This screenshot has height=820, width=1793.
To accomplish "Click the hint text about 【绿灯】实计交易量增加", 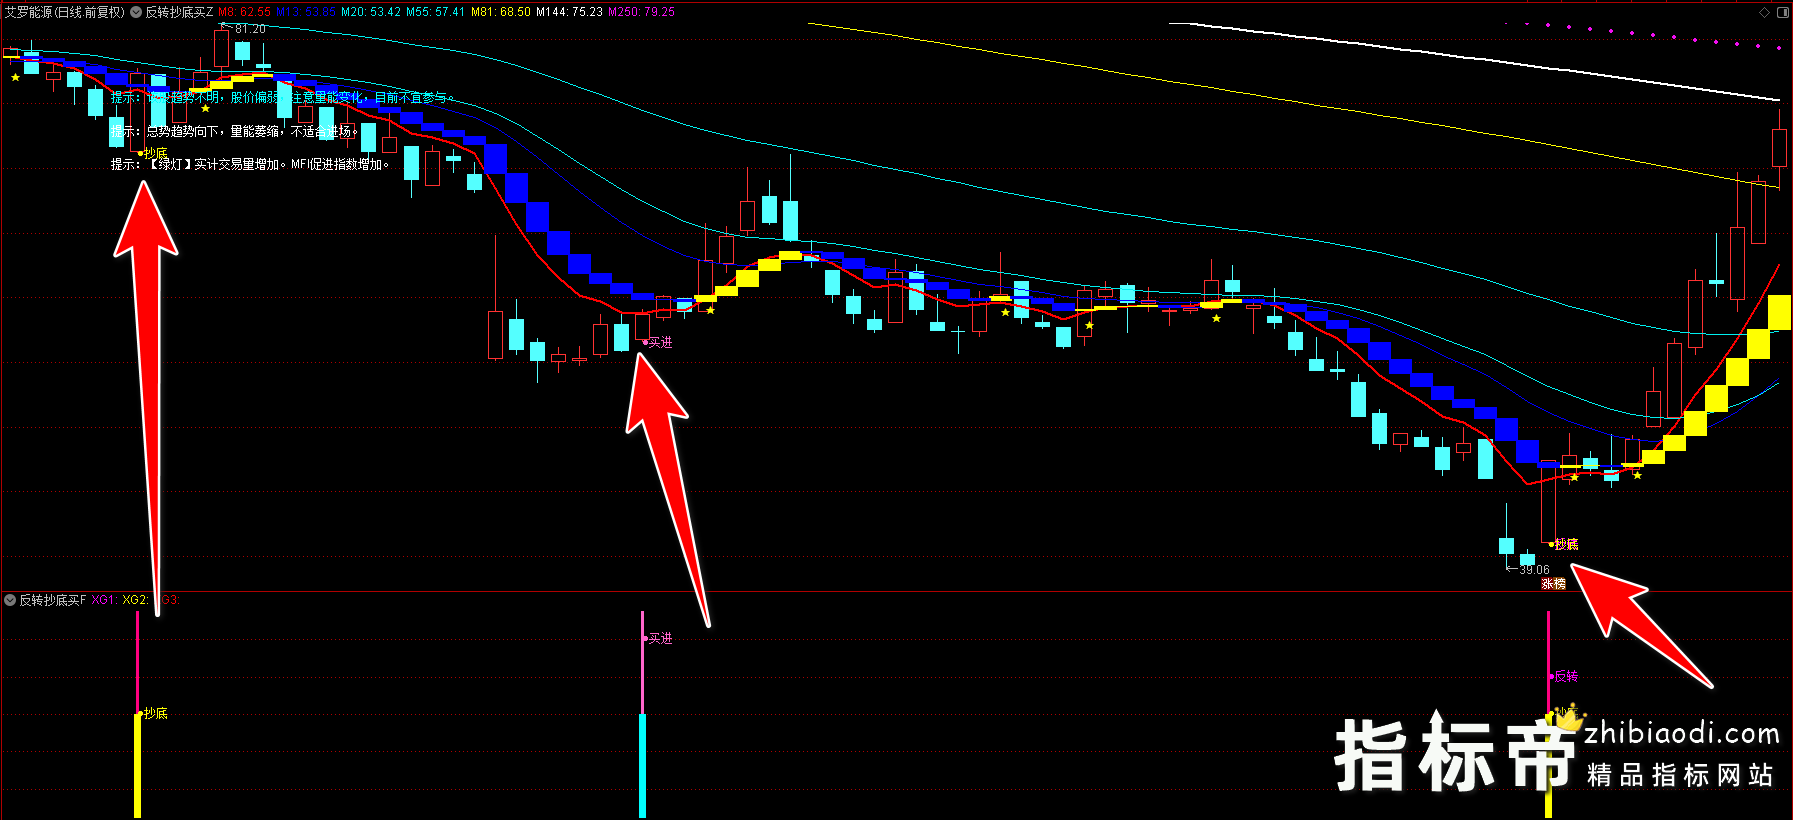I will [x=250, y=164].
